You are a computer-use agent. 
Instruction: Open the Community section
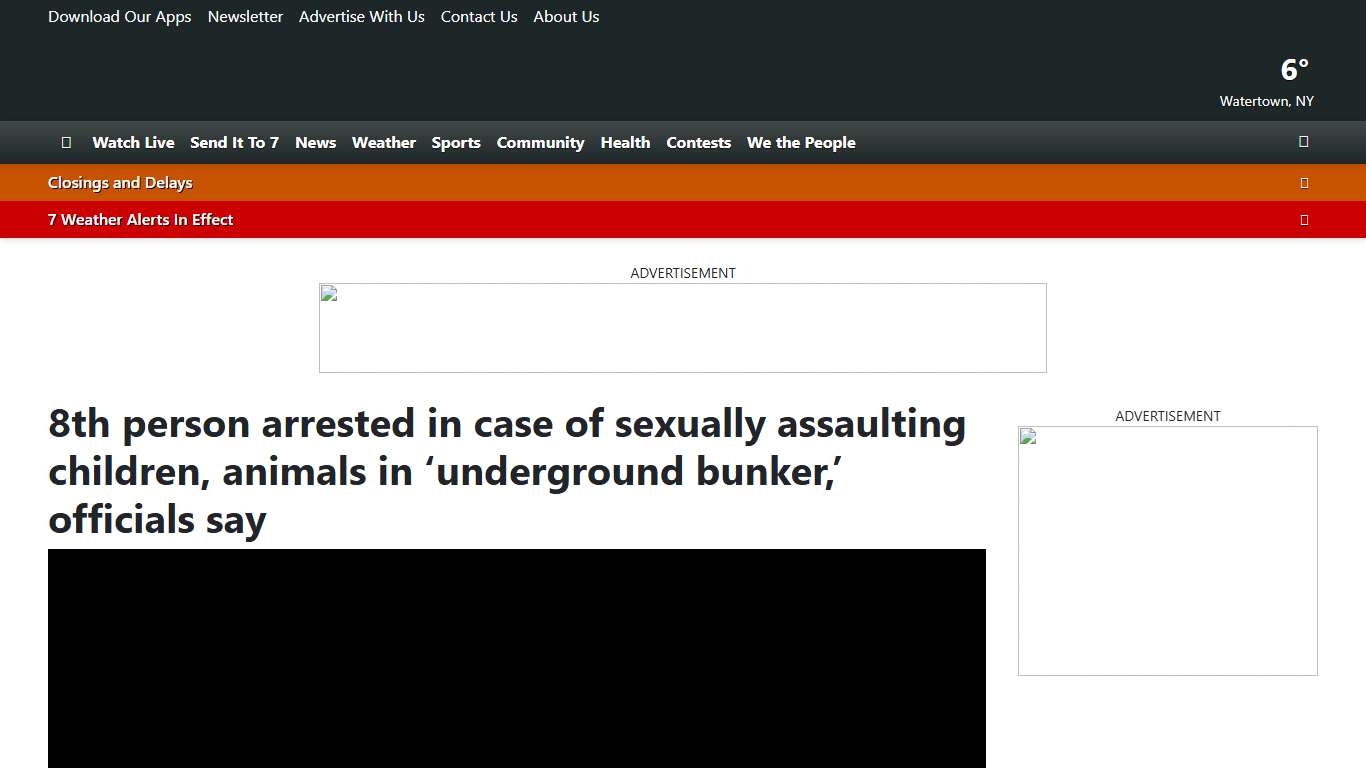coord(540,142)
